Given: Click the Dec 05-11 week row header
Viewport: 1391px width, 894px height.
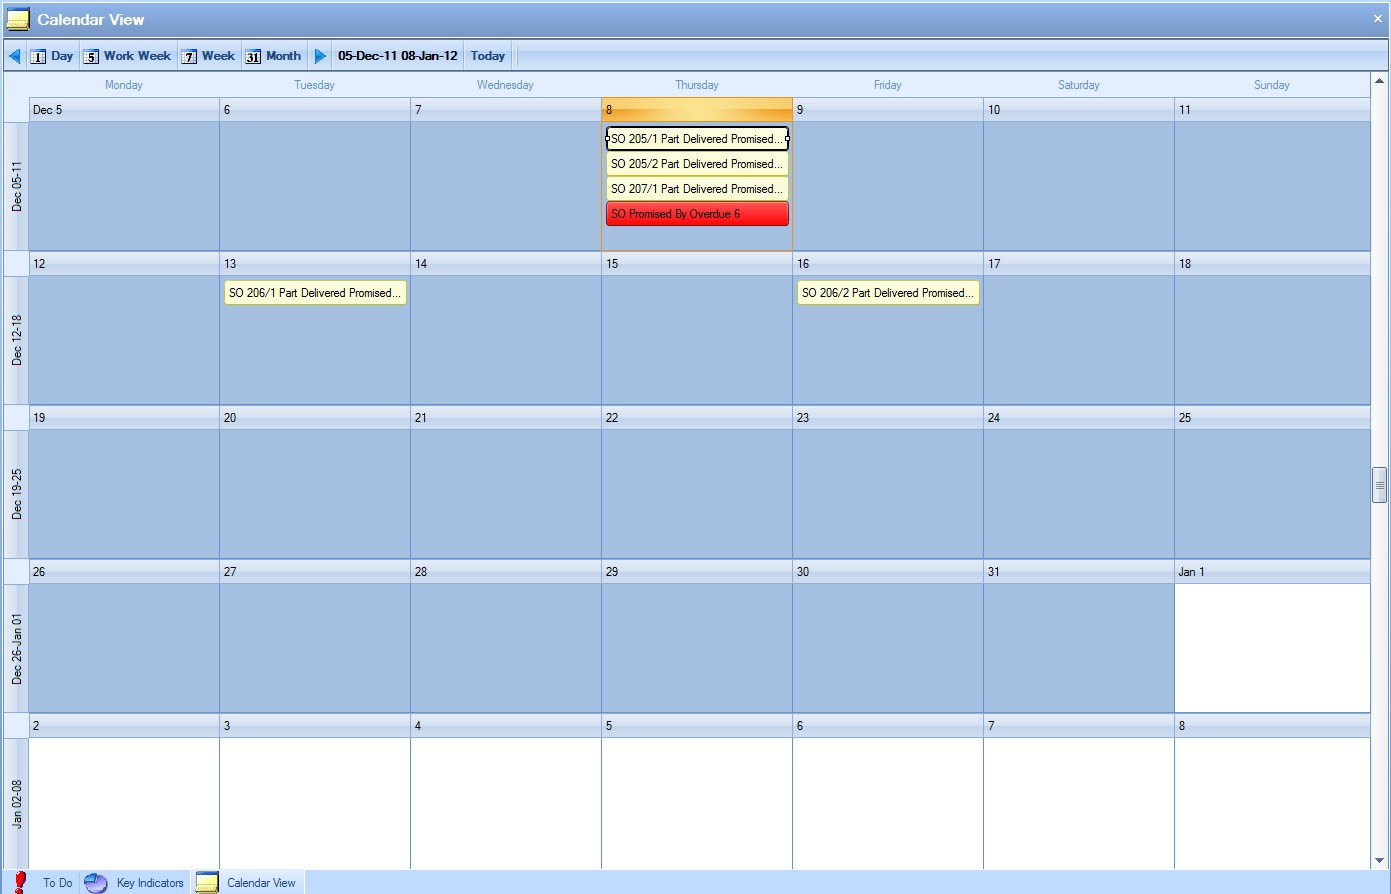Looking at the screenshot, I should click(x=16, y=186).
